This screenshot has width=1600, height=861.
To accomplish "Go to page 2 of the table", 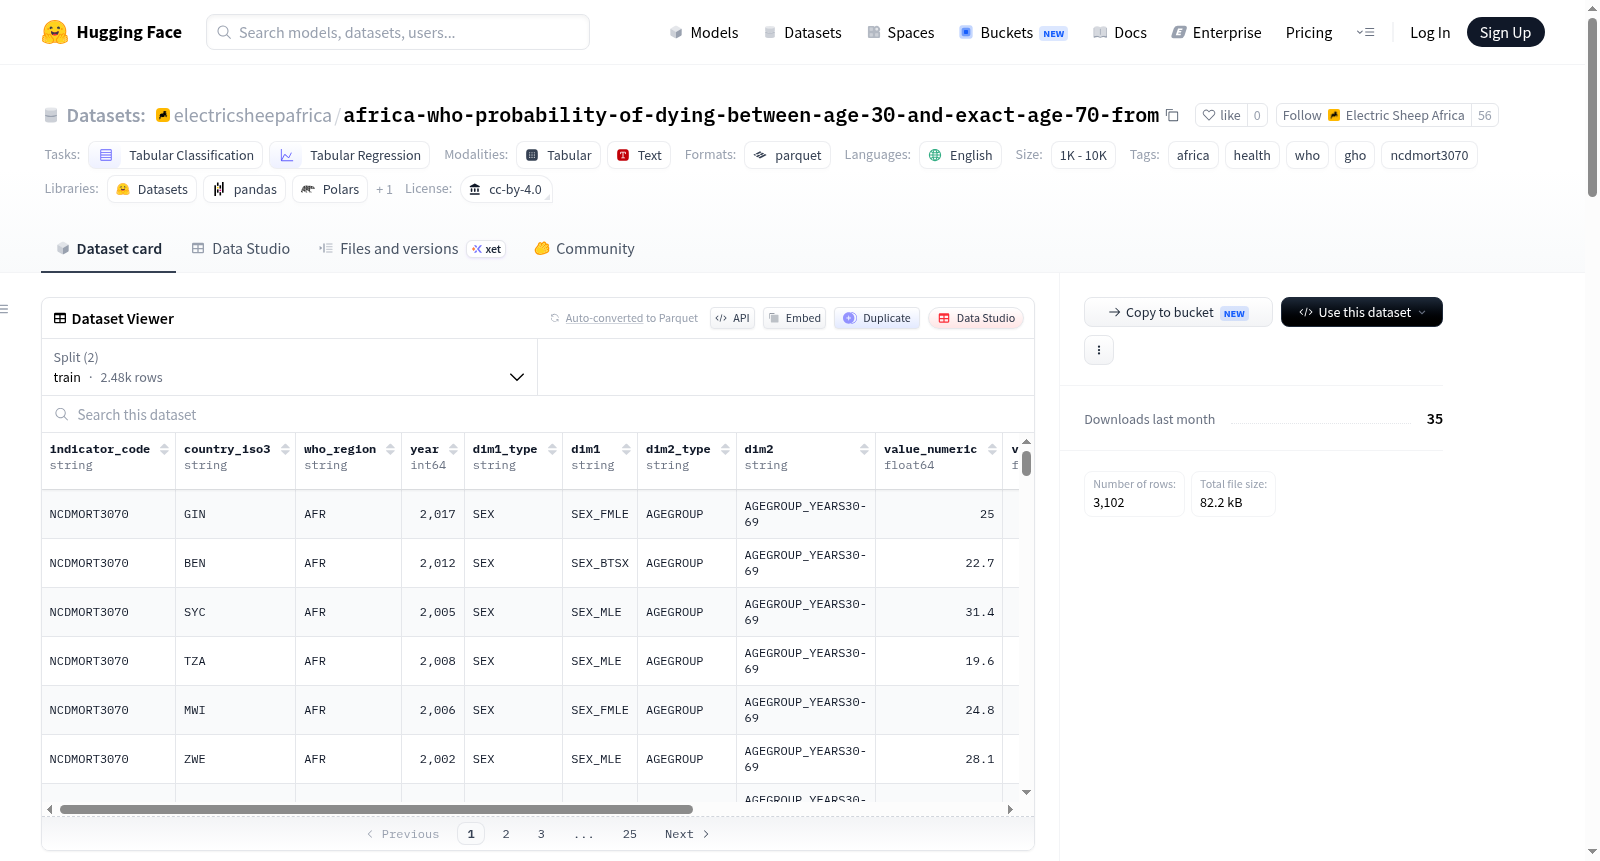I will [x=506, y=834].
